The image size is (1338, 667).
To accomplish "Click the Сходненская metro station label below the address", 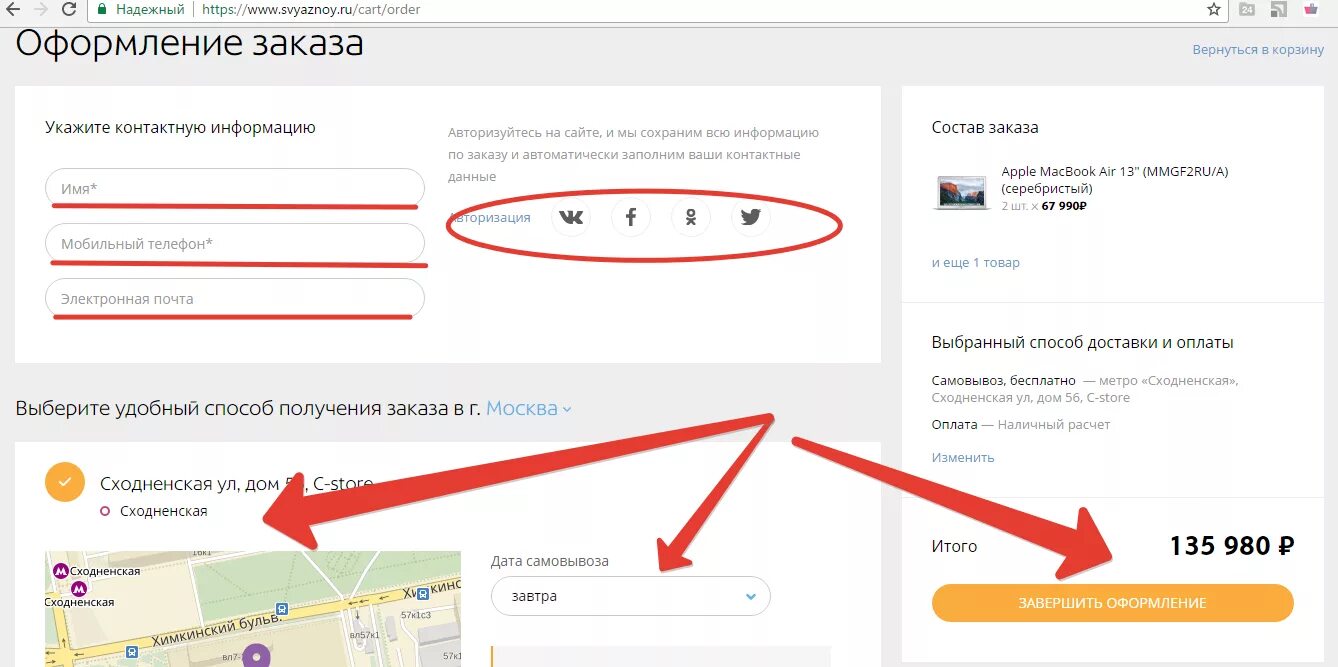I will point(163,511).
